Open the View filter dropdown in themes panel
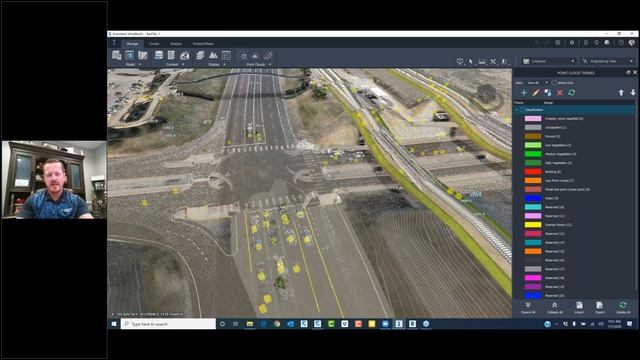Viewport: 640px width, 360px height. click(538, 83)
